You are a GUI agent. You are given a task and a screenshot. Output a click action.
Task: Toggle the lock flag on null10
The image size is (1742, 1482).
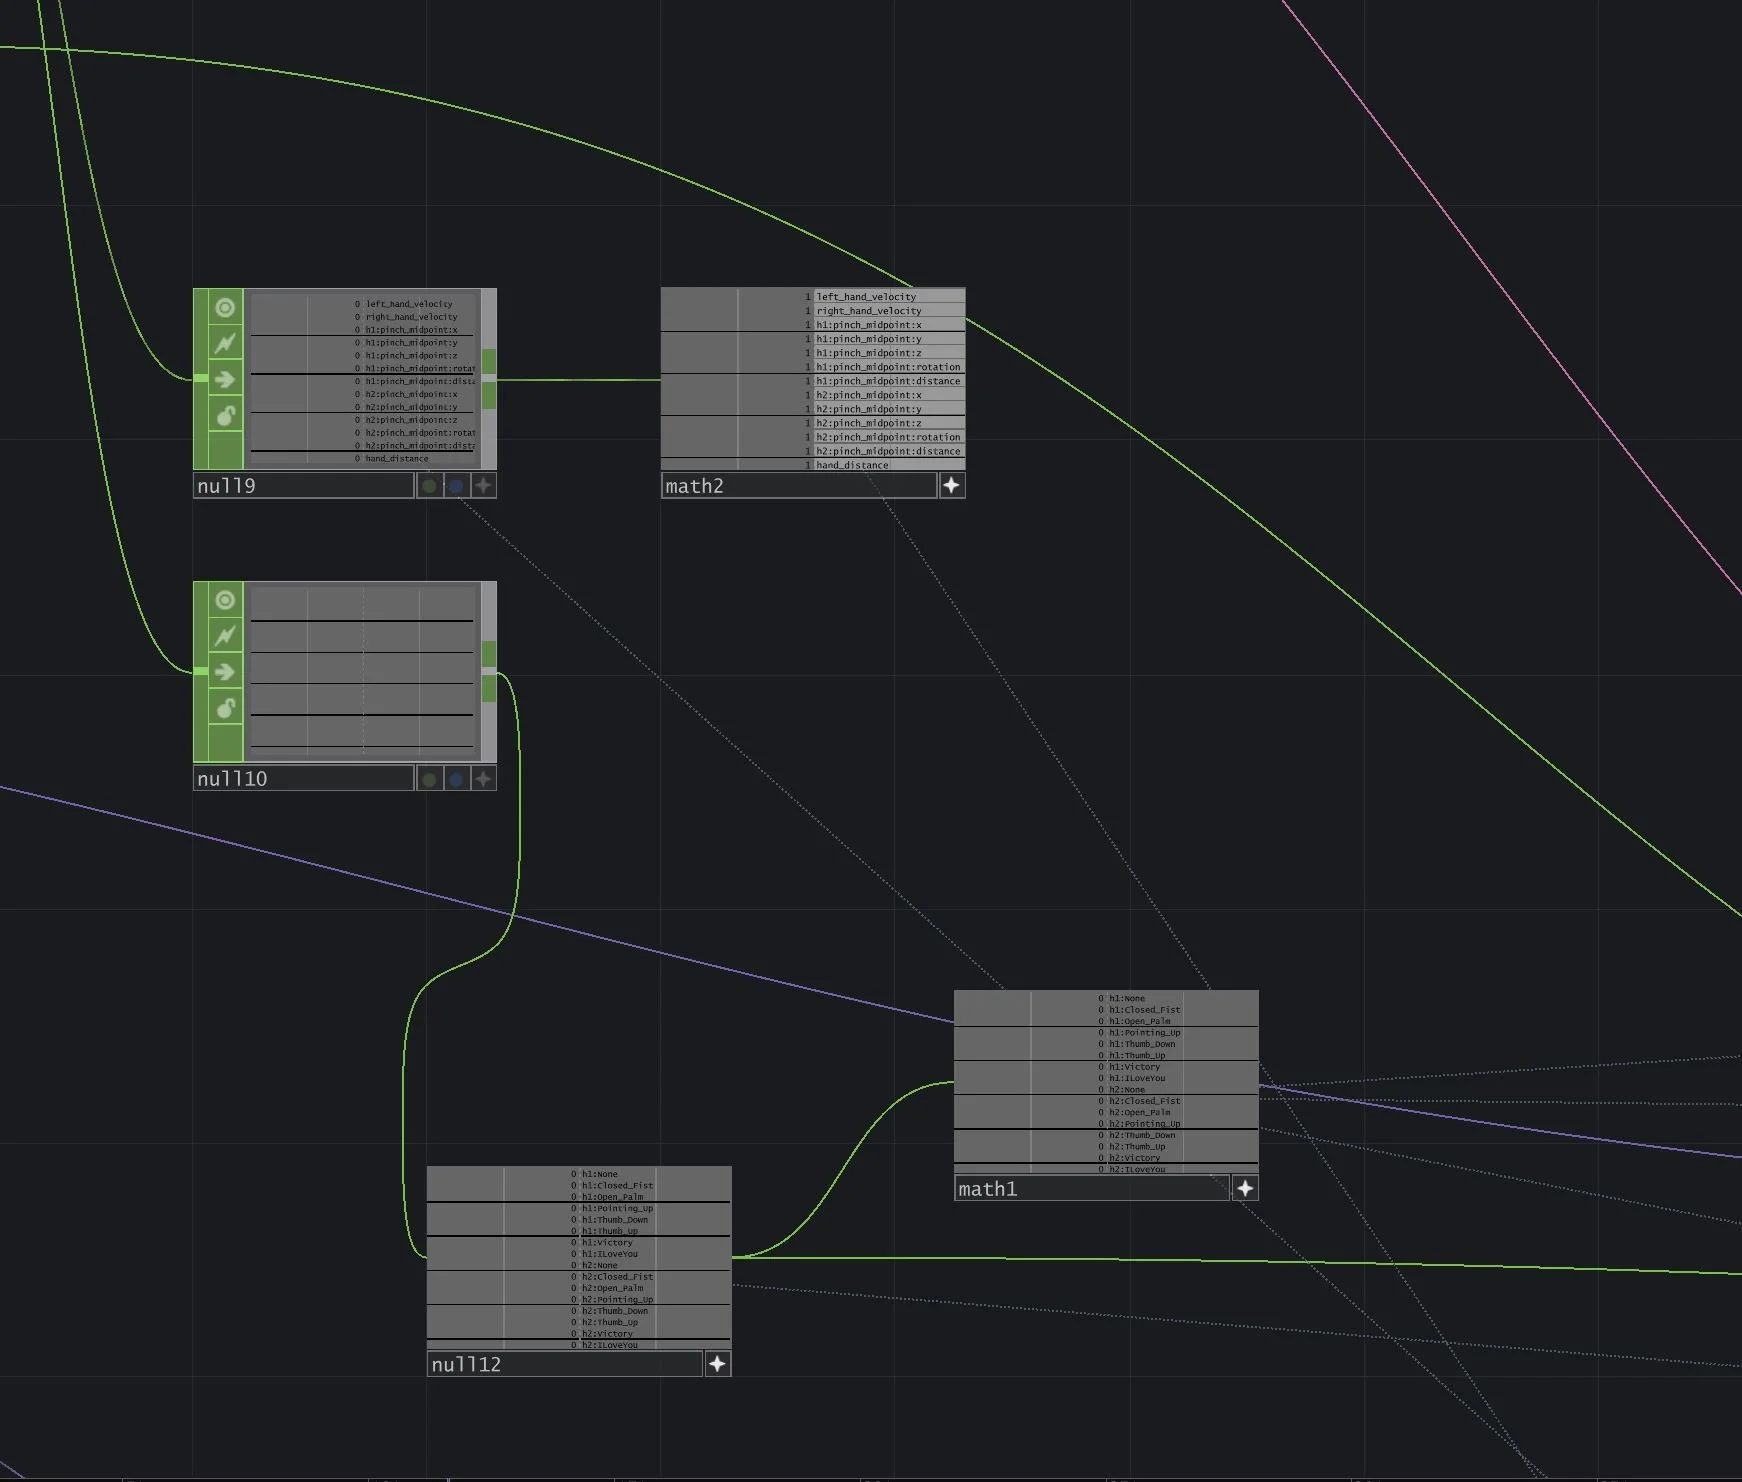[x=225, y=708]
